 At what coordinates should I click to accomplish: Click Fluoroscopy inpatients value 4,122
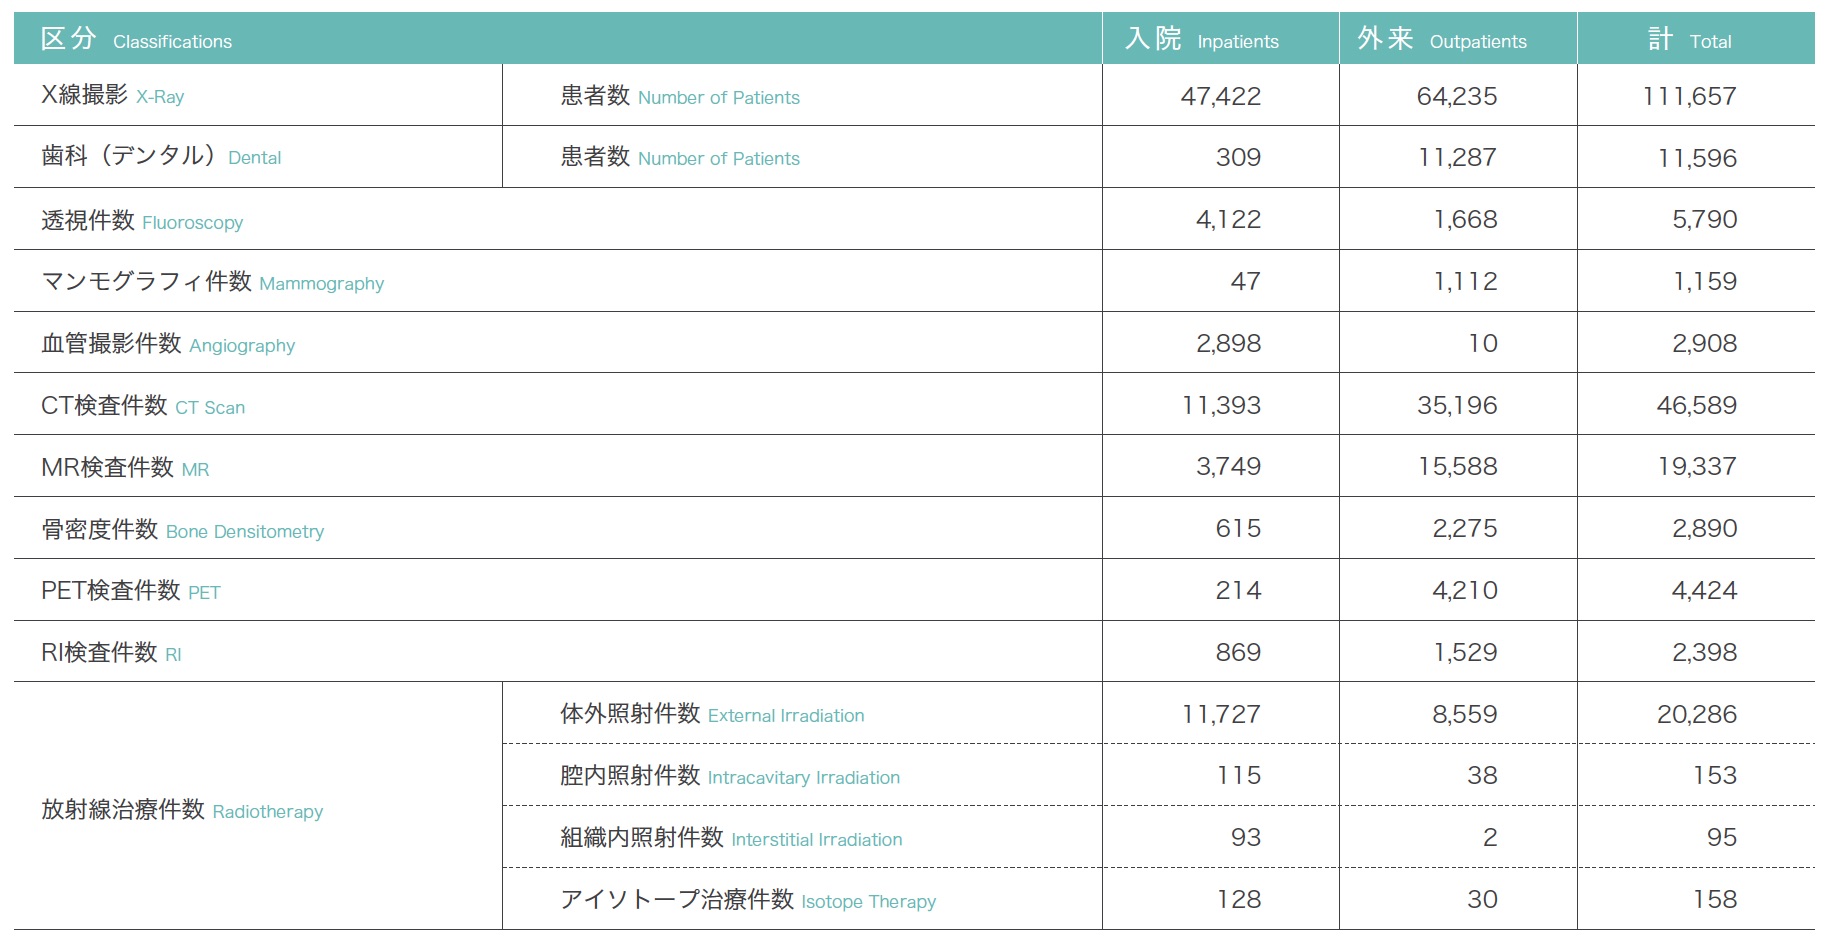pos(1229,220)
